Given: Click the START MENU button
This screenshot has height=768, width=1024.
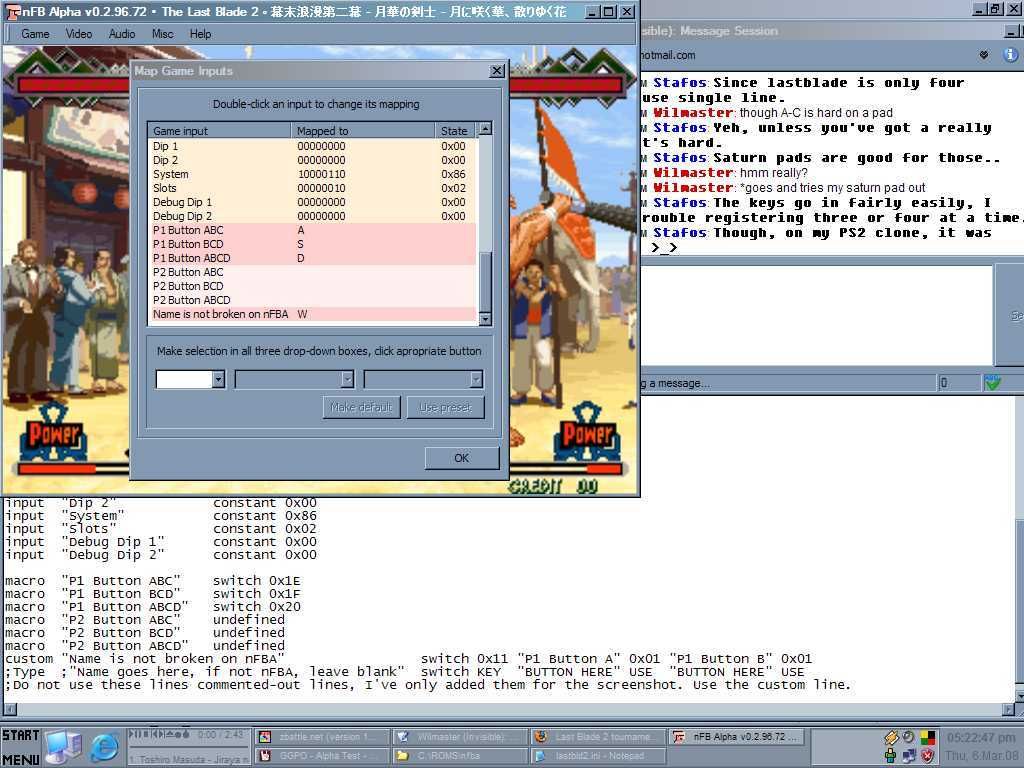Looking at the screenshot, I should (x=20, y=746).
